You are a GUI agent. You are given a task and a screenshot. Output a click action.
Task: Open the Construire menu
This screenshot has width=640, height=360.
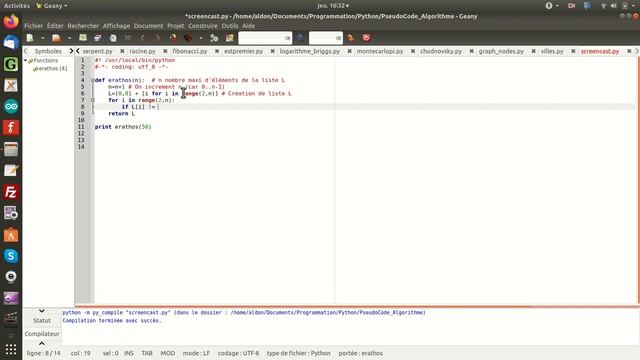click(x=203, y=26)
